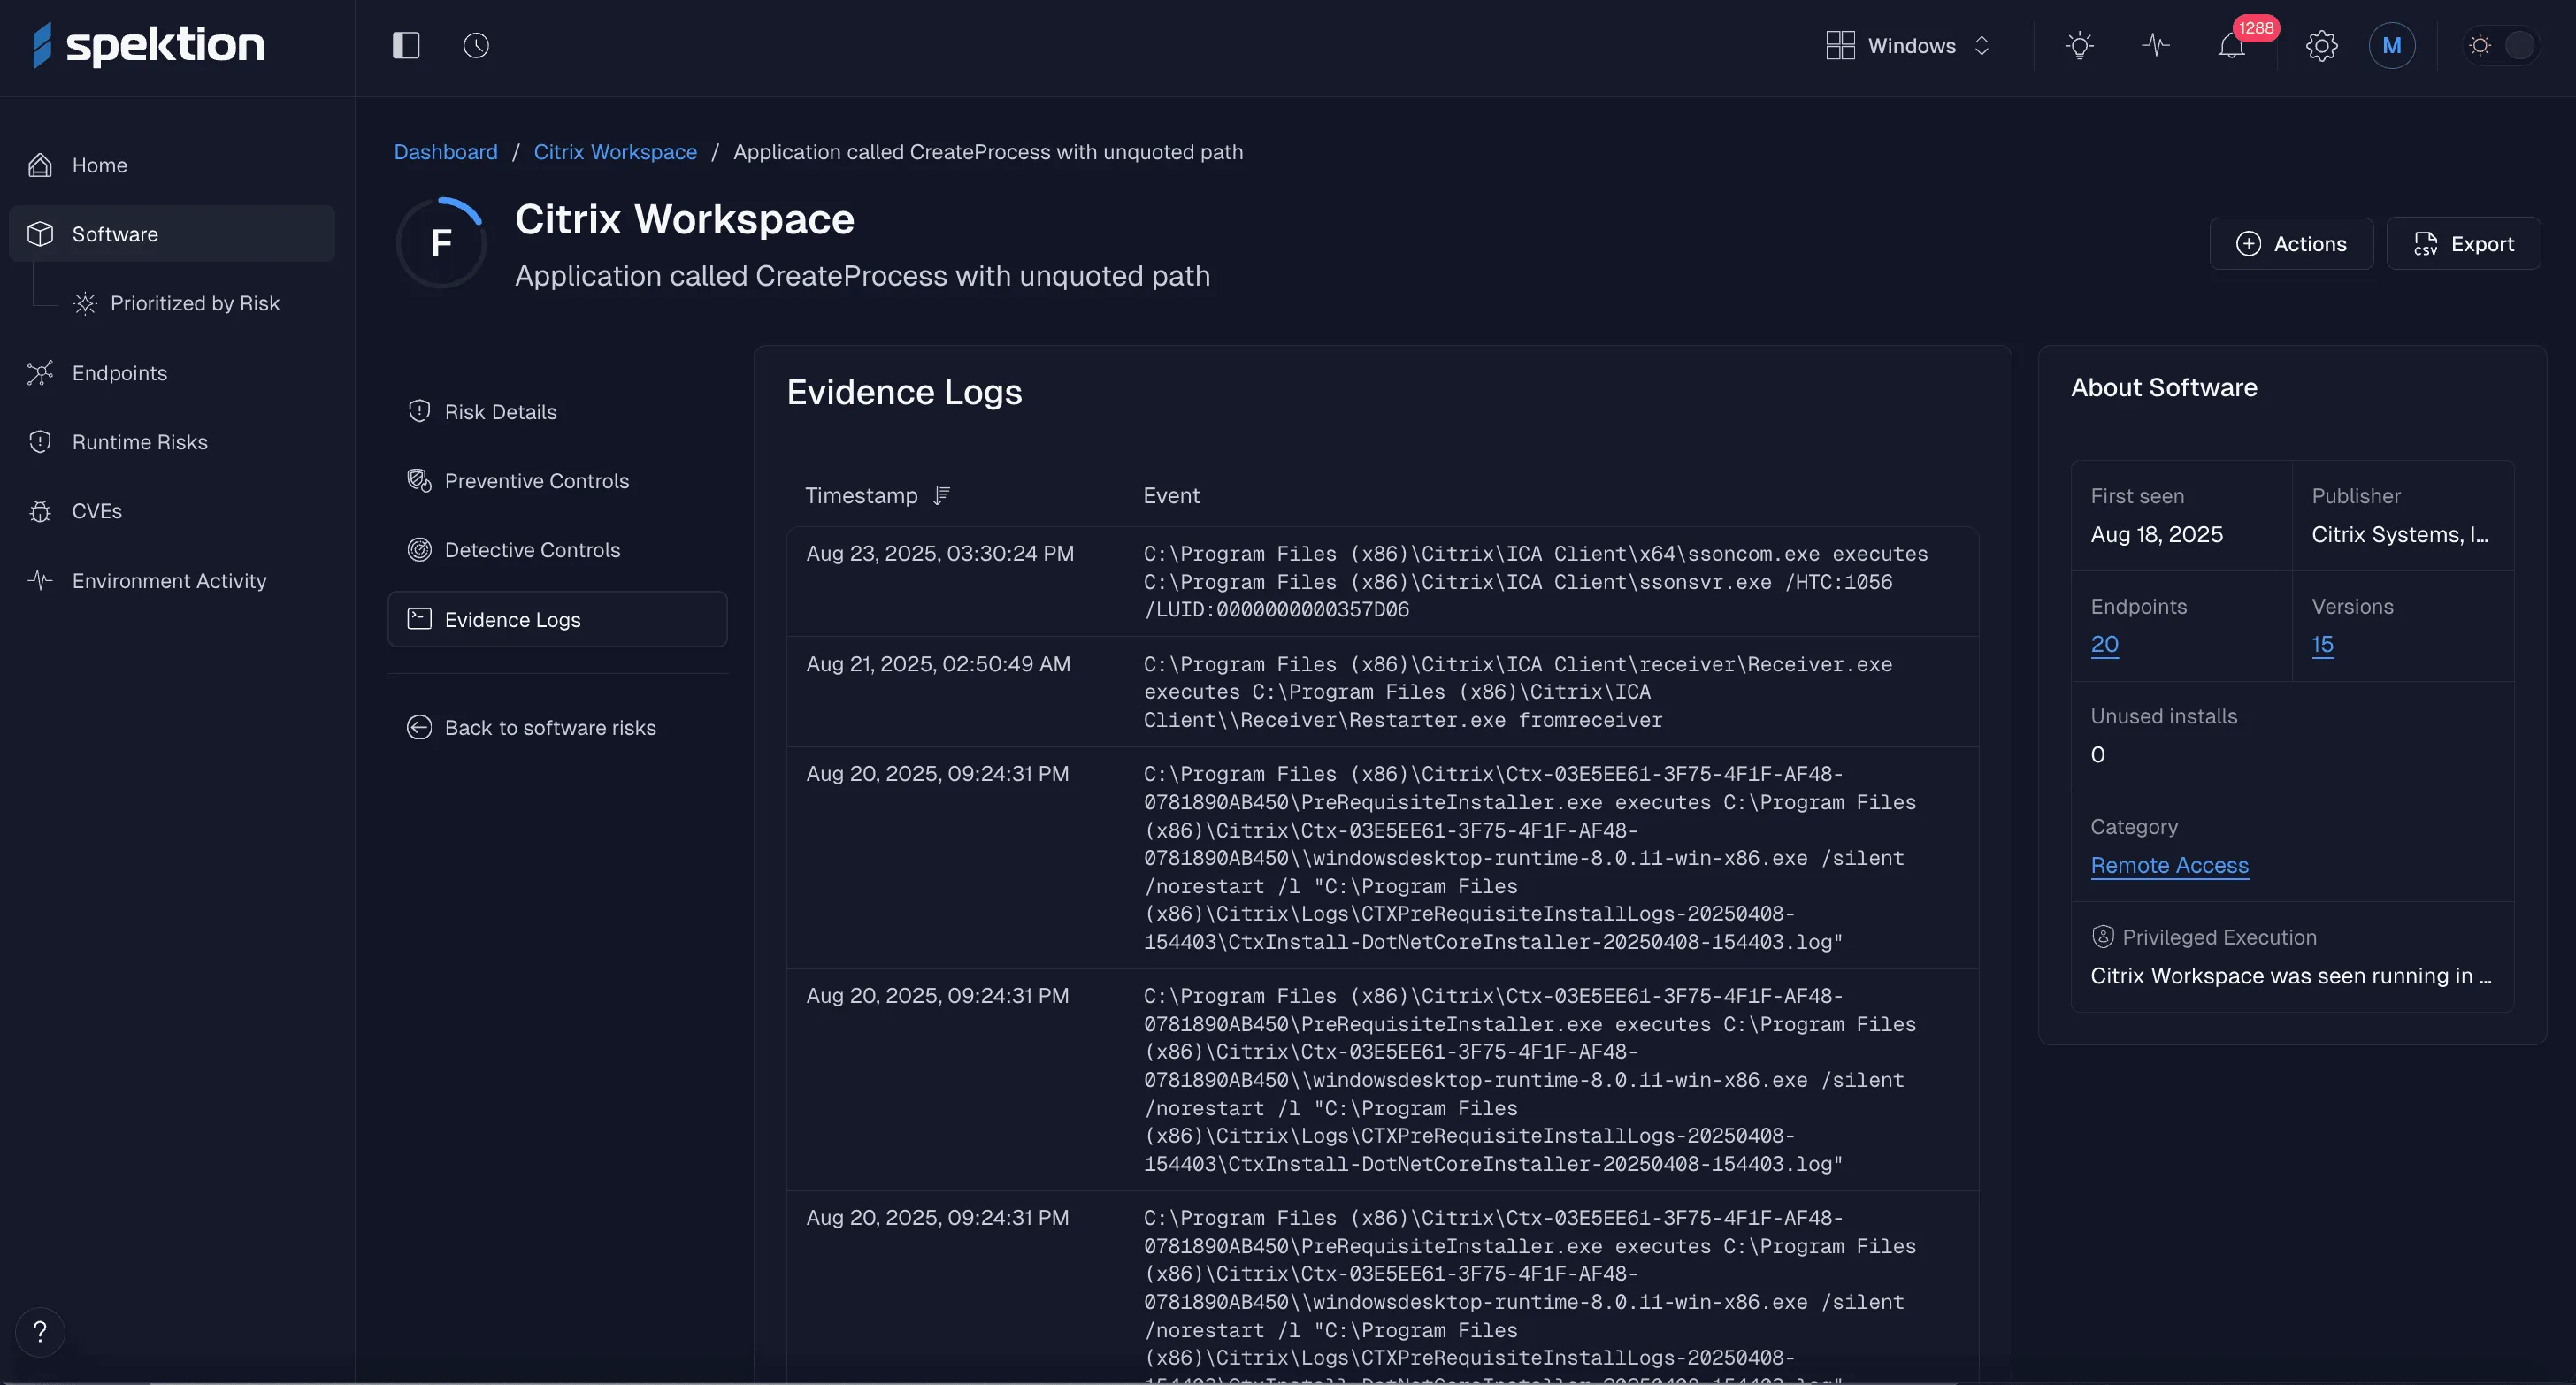Follow the Remote Access category link

point(2169,866)
